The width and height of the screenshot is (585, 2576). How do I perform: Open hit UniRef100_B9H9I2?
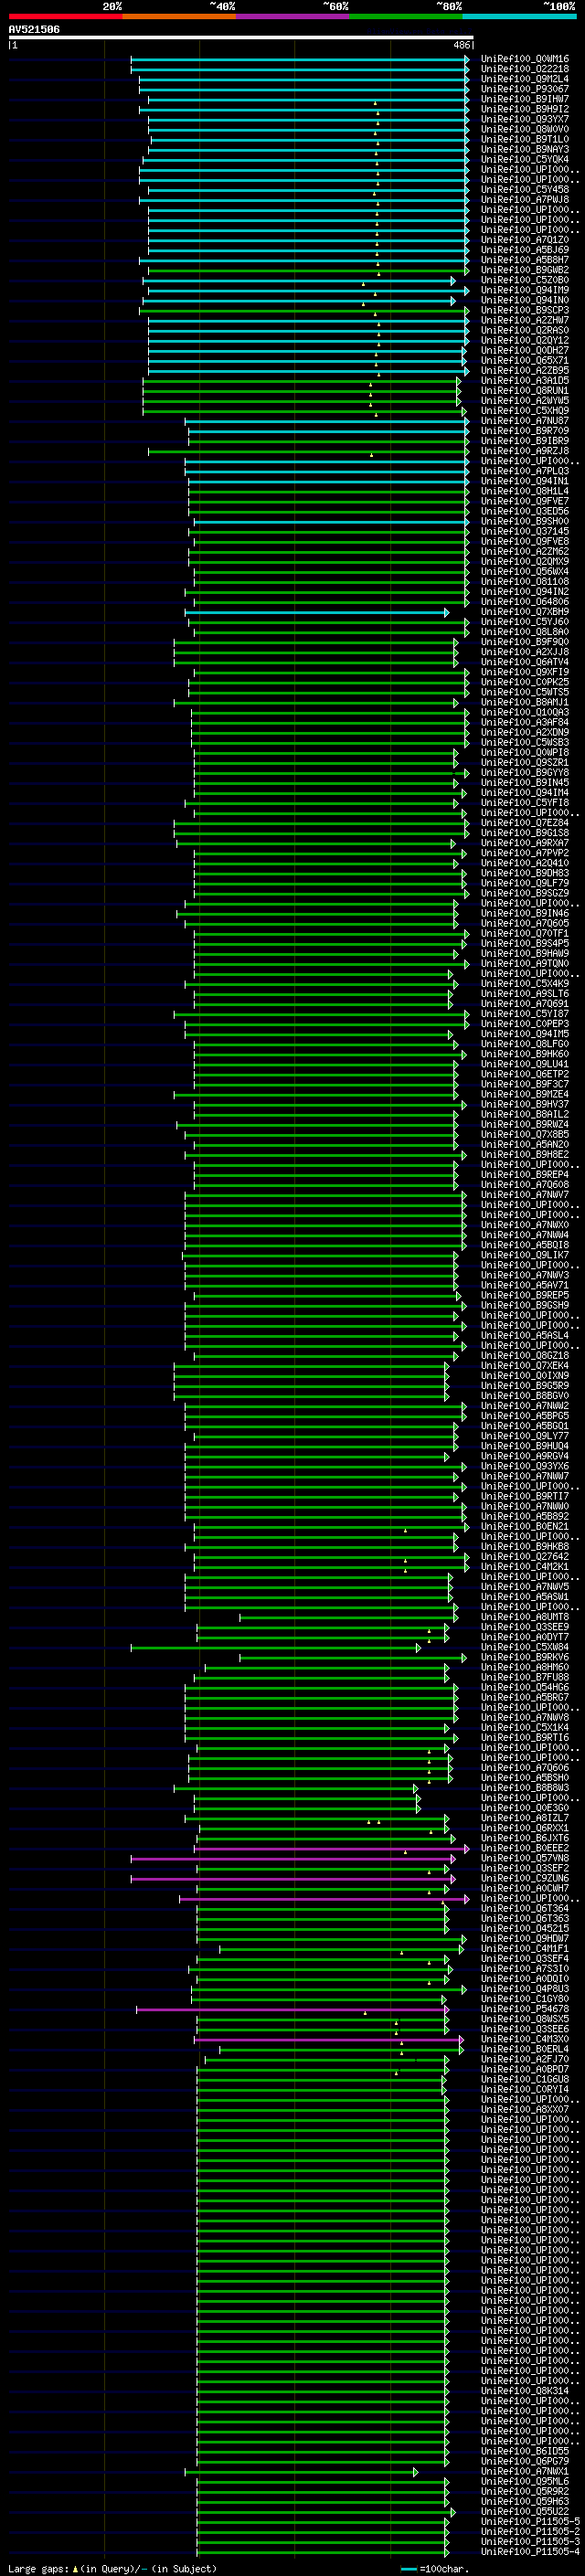click(x=525, y=109)
